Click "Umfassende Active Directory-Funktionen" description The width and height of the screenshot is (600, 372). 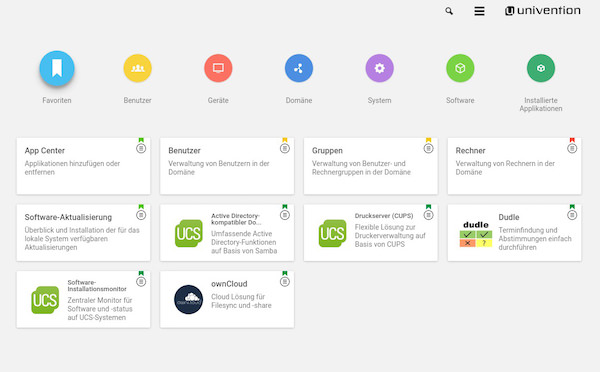coord(244,242)
